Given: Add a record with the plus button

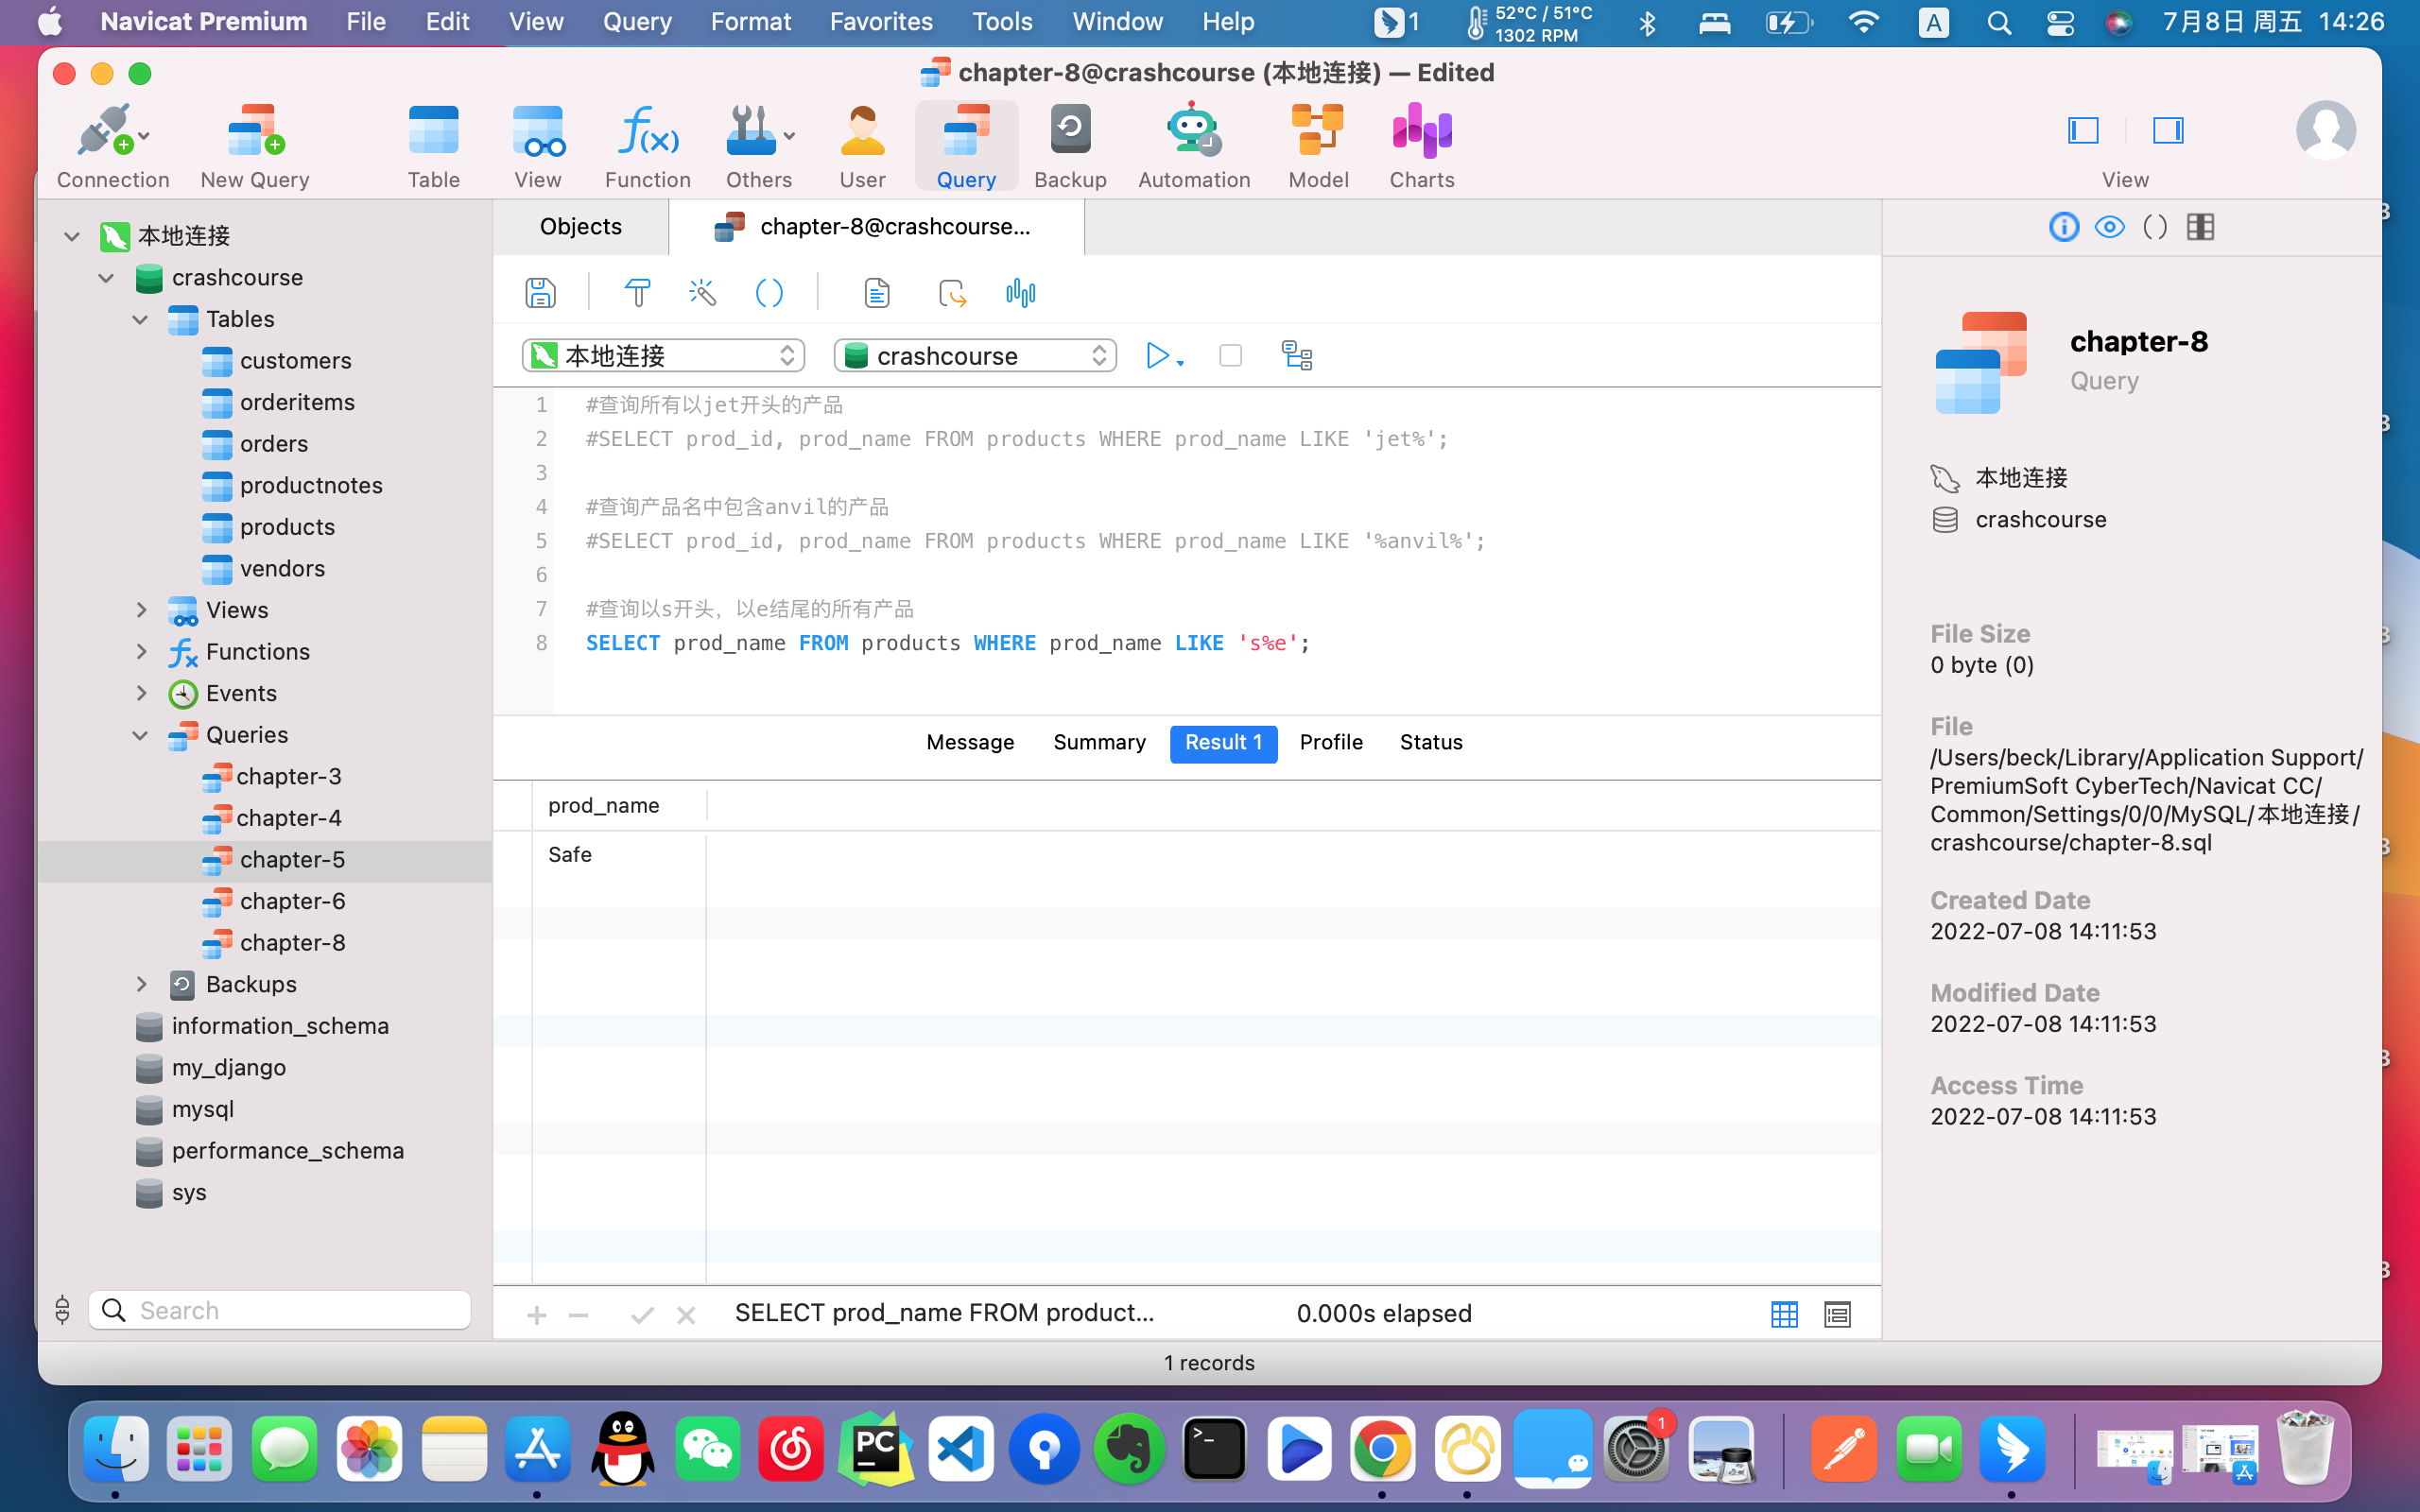Looking at the screenshot, I should pyautogui.click(x=536, y=1315).
